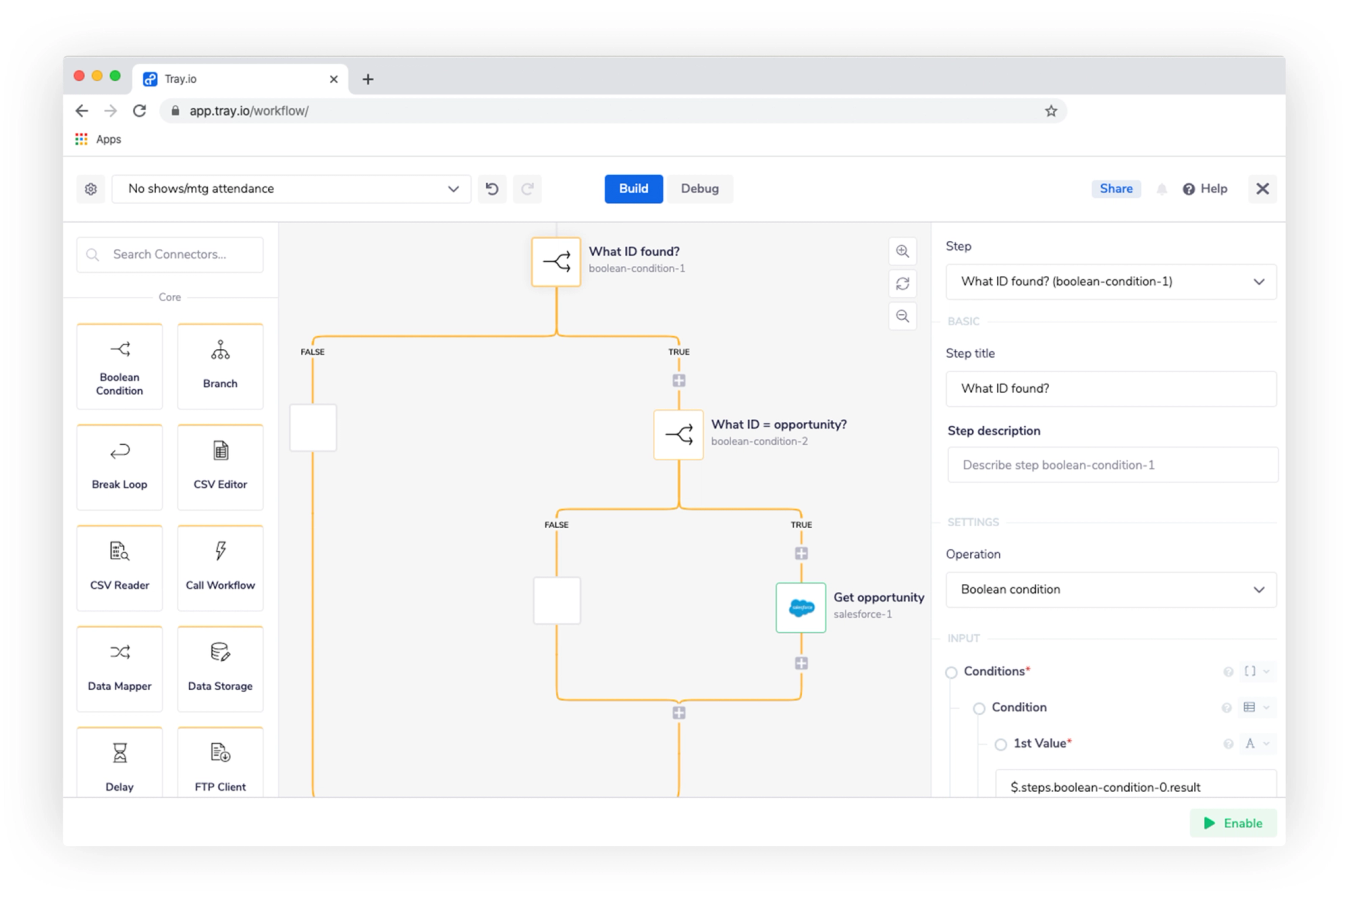Change the 1st Value string type selector
This screenshot has height=900, width=1350.
pos(1256,744)
